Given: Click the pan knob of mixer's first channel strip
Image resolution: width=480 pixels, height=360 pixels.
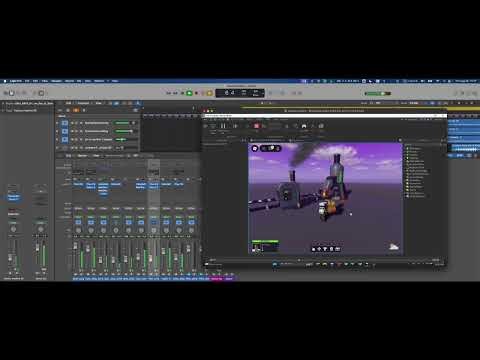Looking at the screenshot, I should [78, 230].
